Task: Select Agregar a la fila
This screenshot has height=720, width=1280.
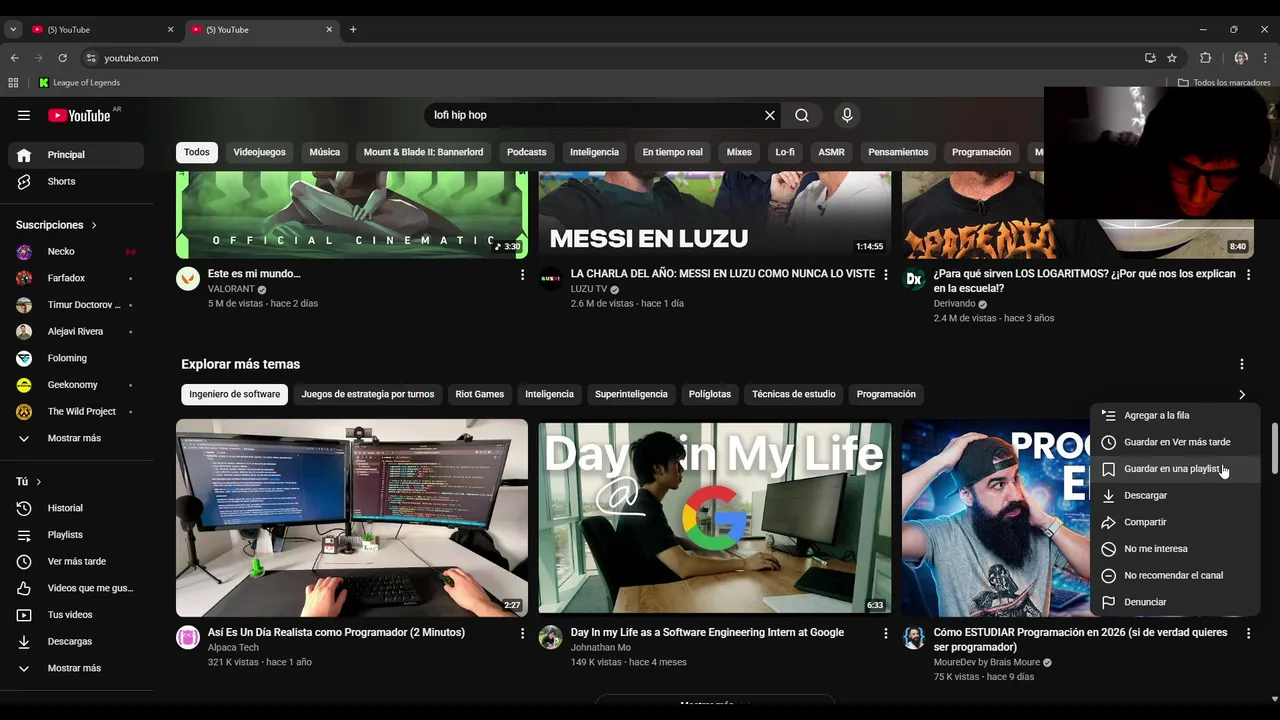Action: click(1174, 415)
